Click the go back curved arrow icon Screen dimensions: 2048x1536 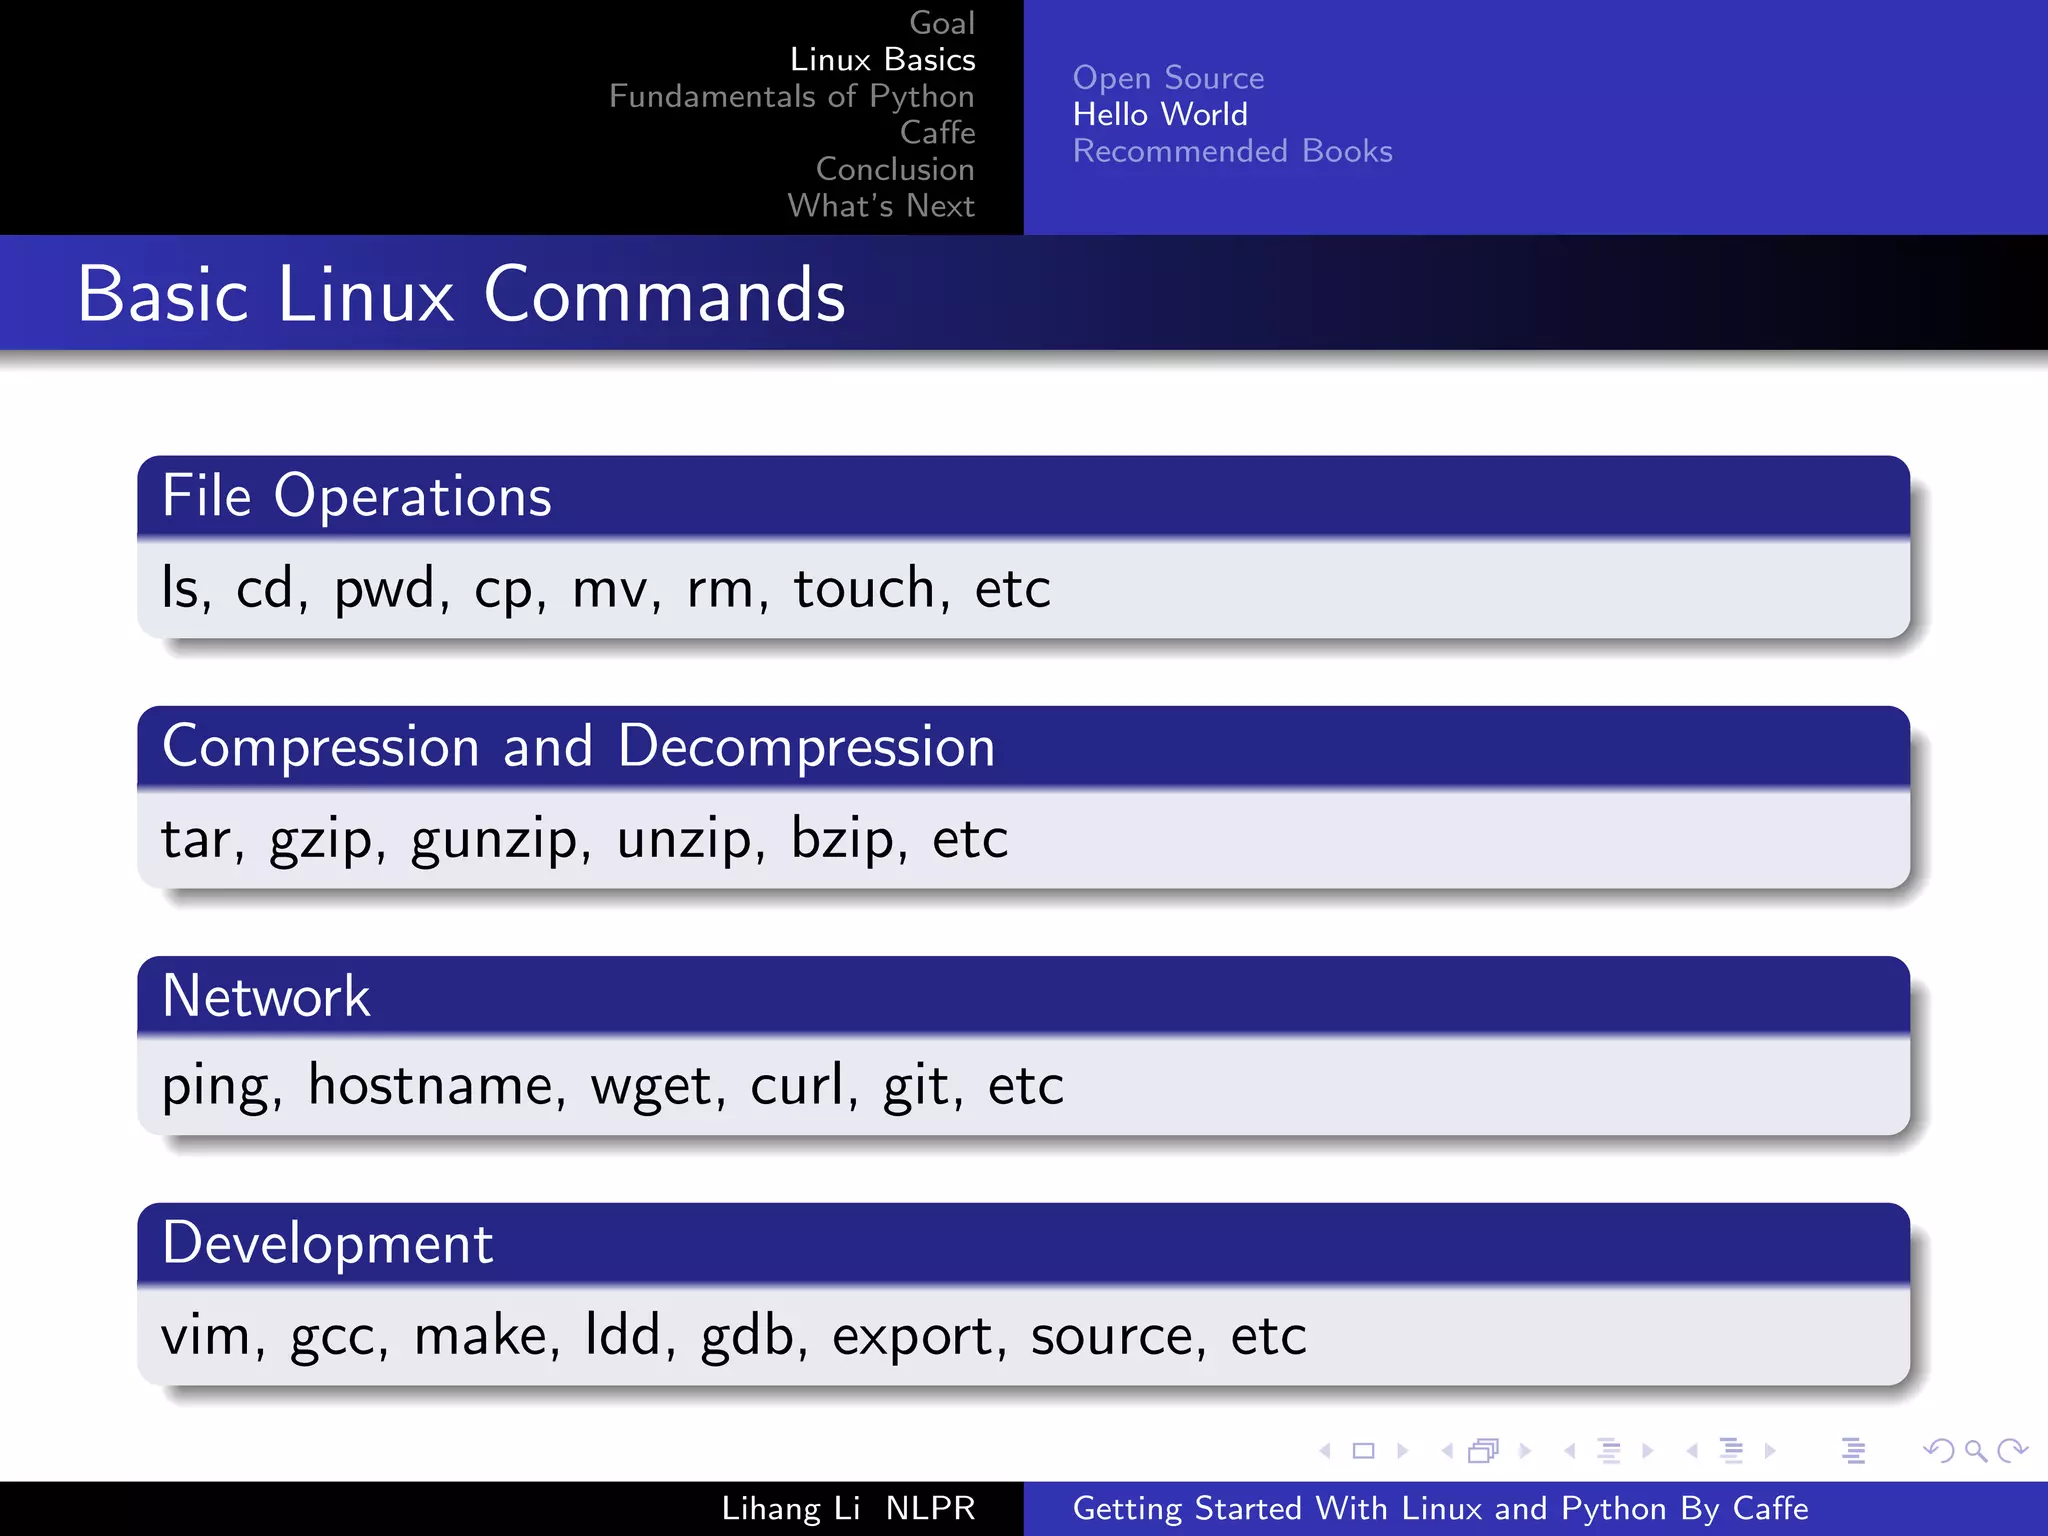(1939, 1451)
